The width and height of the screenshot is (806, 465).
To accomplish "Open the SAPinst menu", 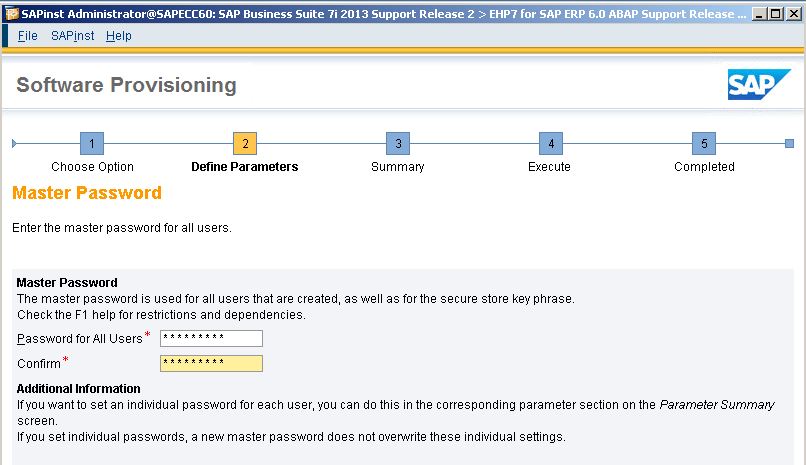I will (x=72, y=36).
